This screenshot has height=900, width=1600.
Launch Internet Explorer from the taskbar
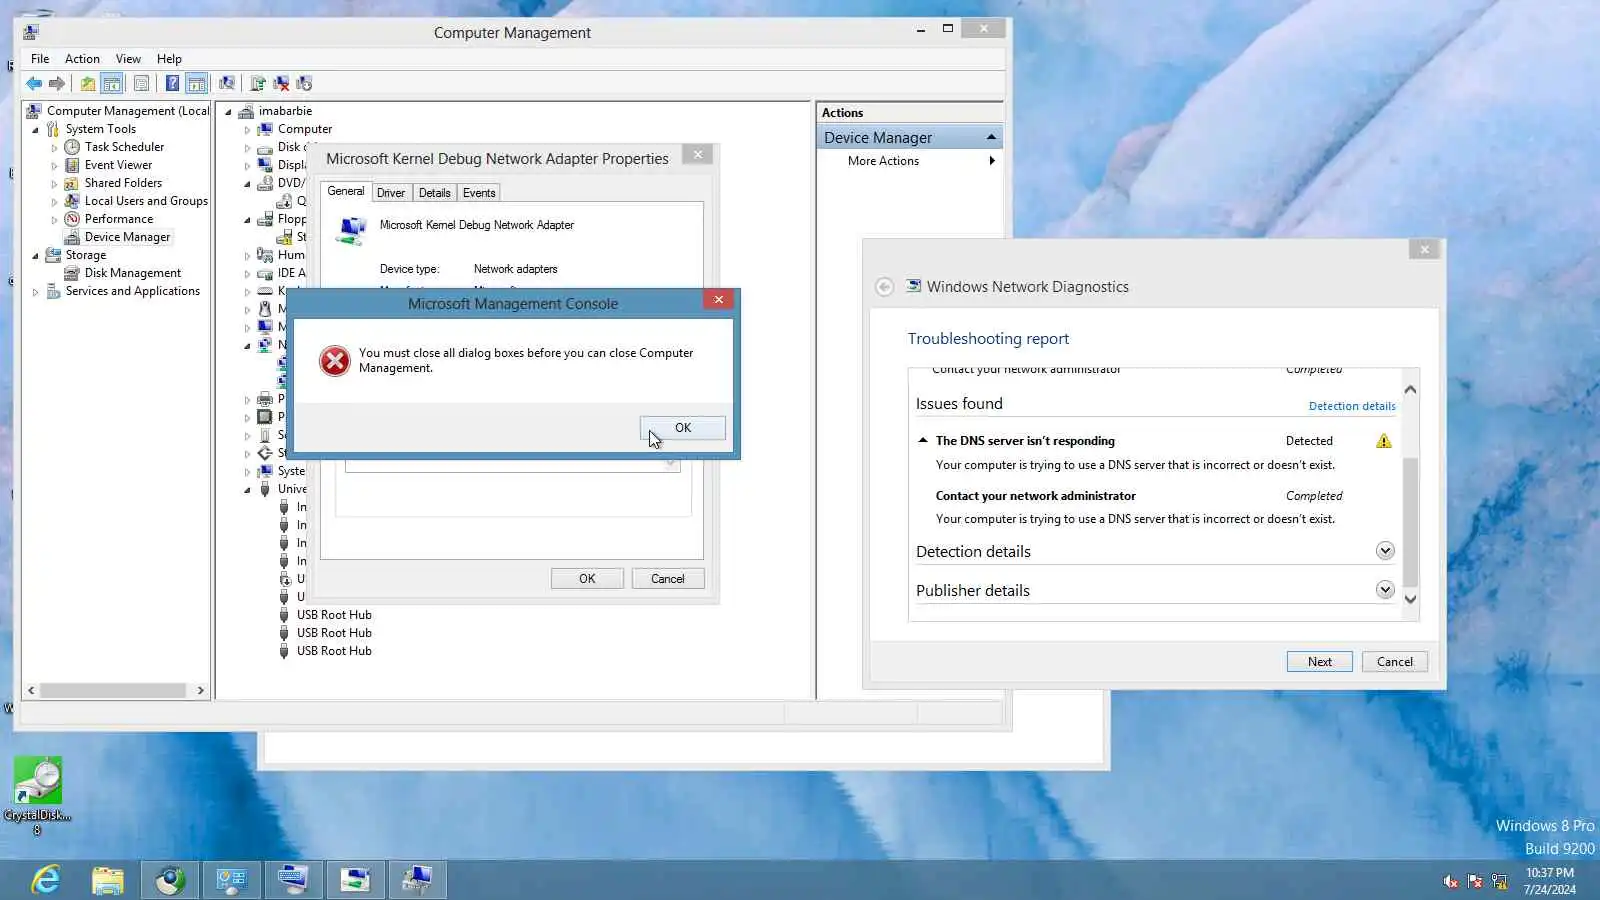[x=46, y=880]
